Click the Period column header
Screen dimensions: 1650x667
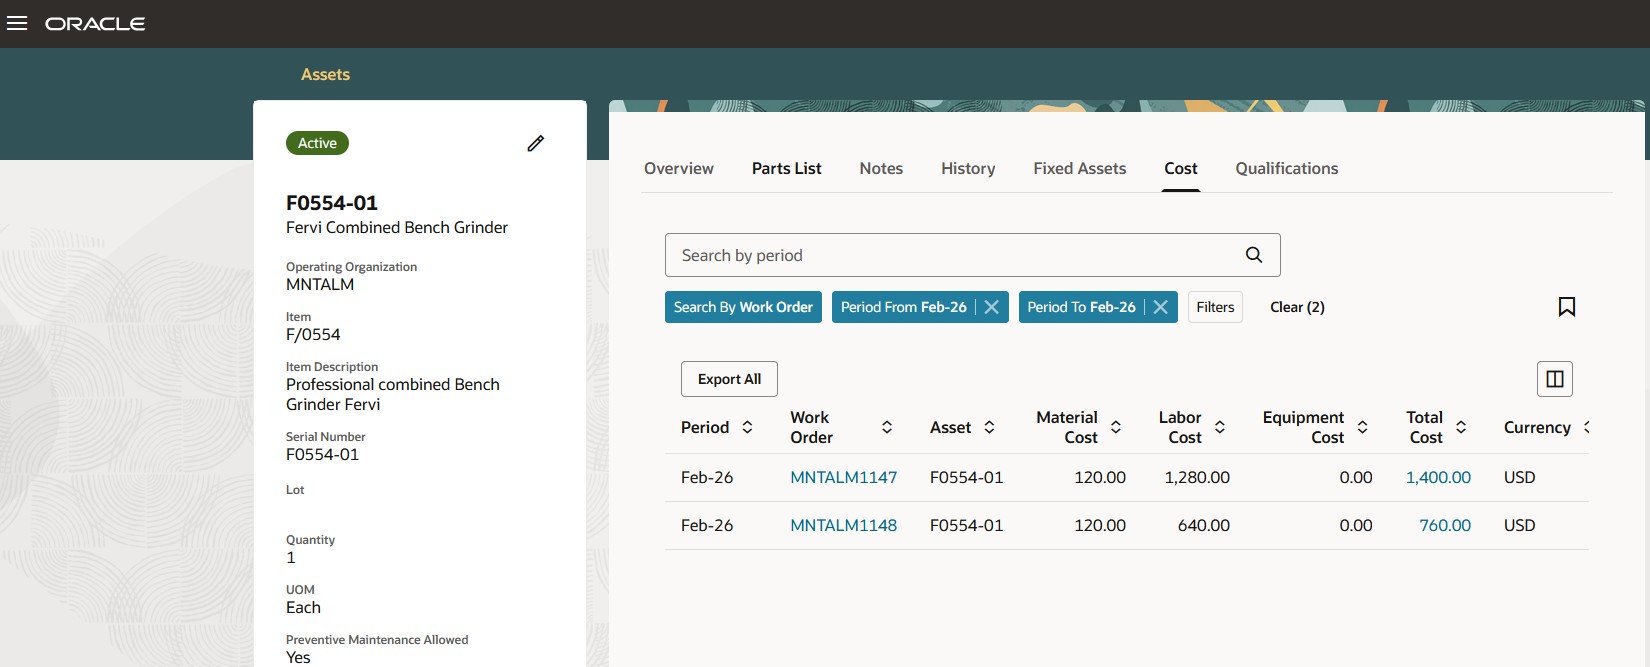[705, 427]
